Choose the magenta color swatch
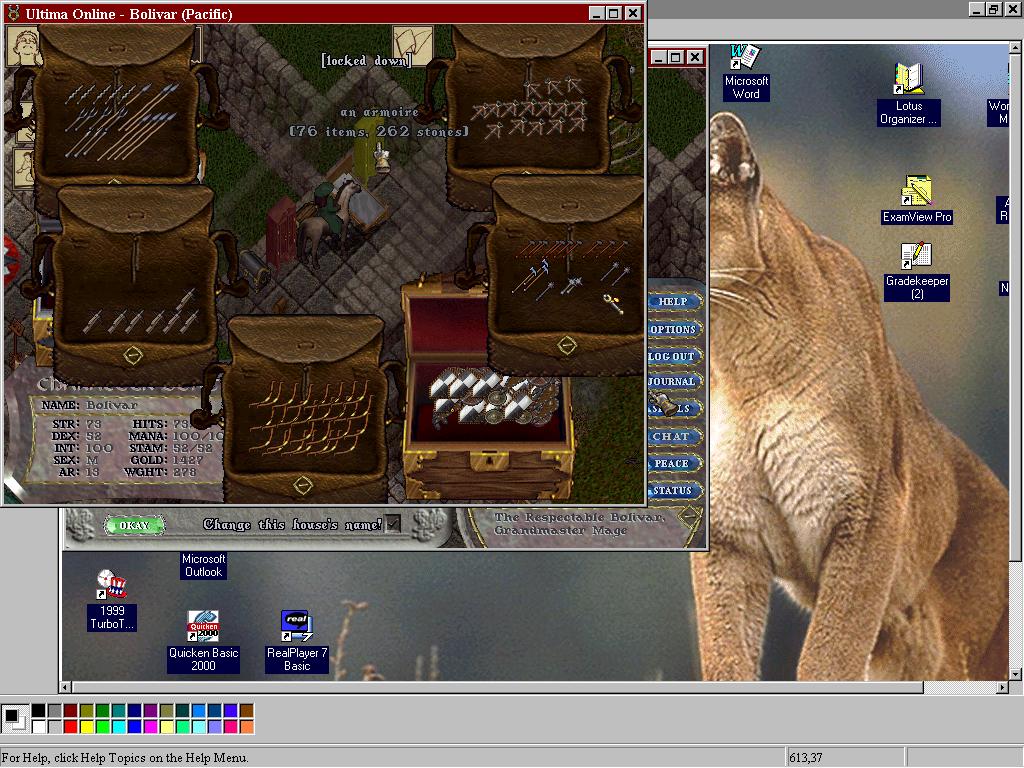This screenshot has width=1024, height=768. pyautogui.click(x=150, y=726)
